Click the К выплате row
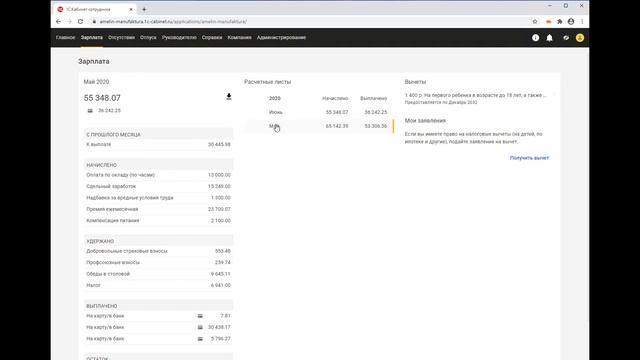640x360 pixels. tap(158, 144)
